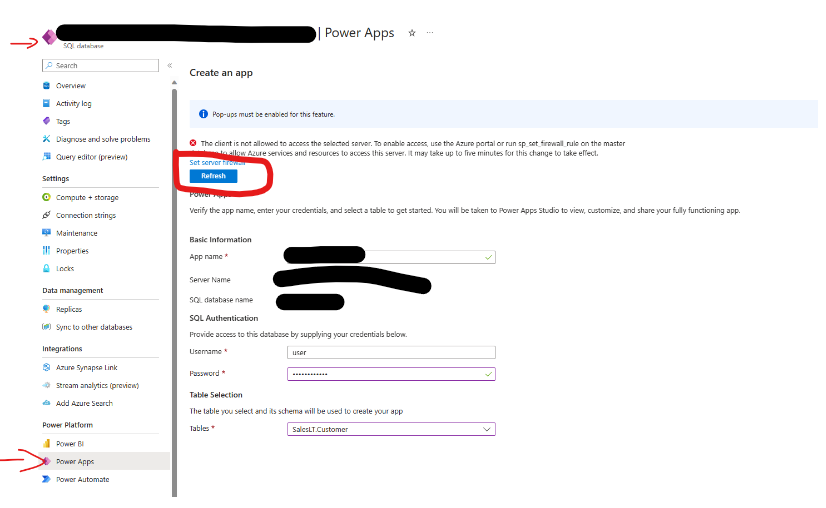The image size is (826, 508).
Task: Click the Query editor (preview) icon
Action: pyautogui.click(x=46, y=157)
